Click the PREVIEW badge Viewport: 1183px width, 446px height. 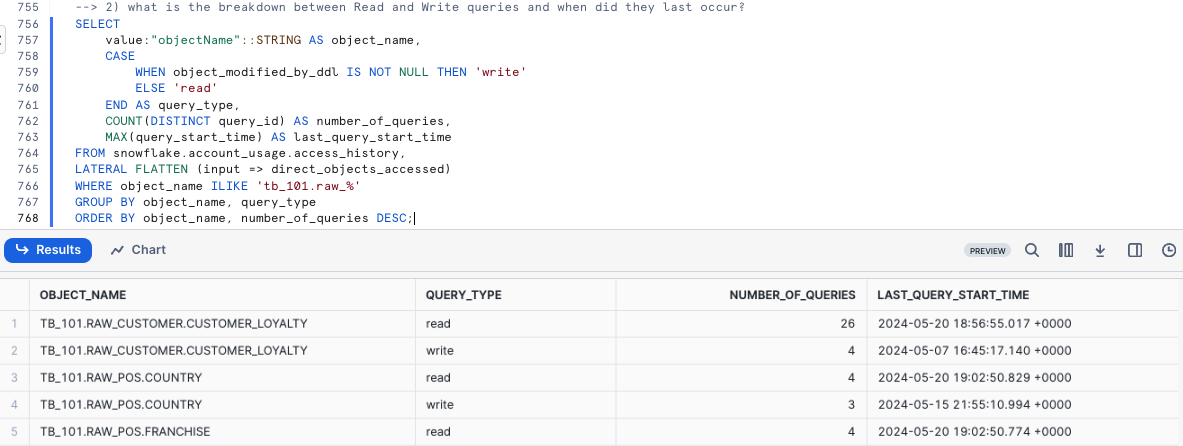[987, 251]
